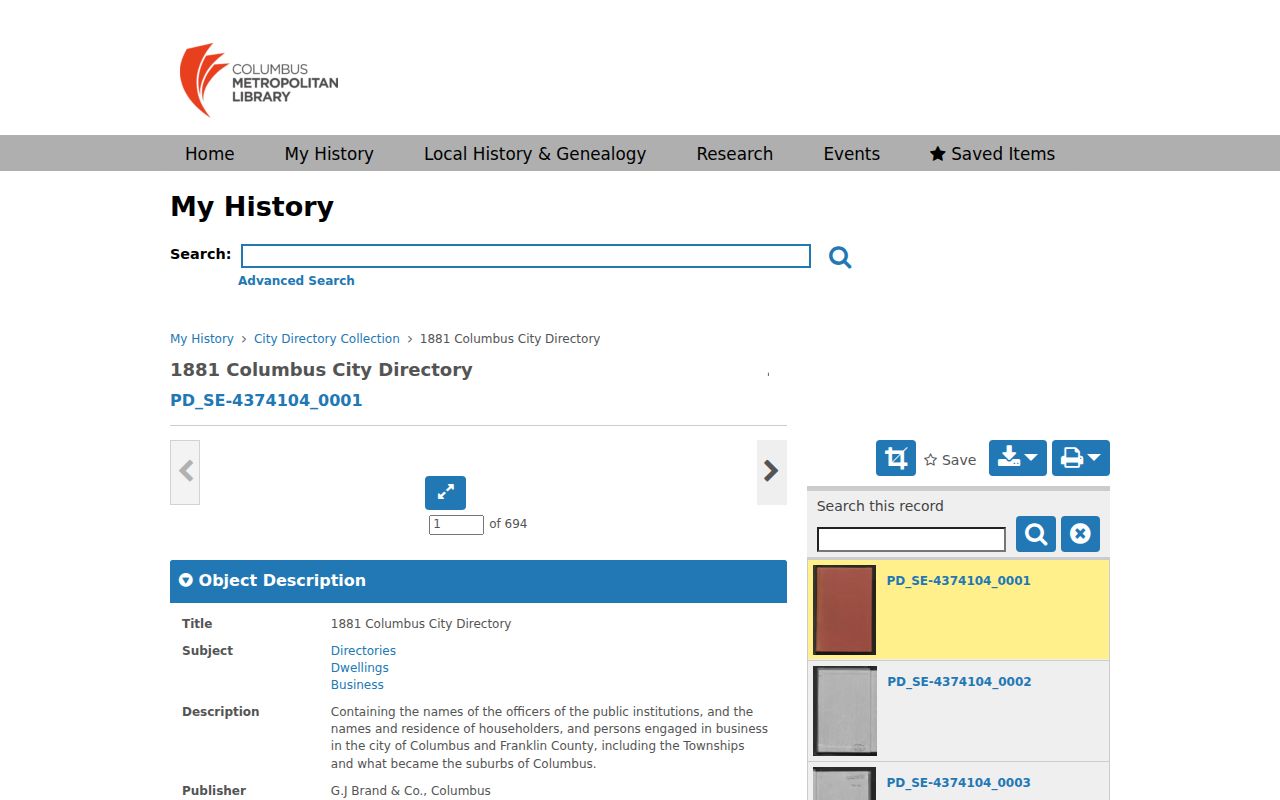Go to the next page arrow

tap(771, 471)
